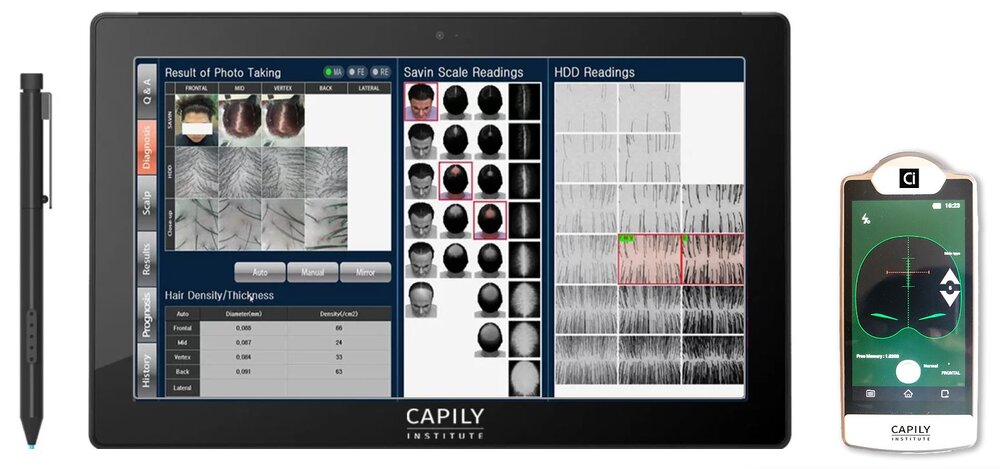This screenshot has width=1000, height=469.
Task: Click the VERTEX column header
Action: (x=283, y=88)
